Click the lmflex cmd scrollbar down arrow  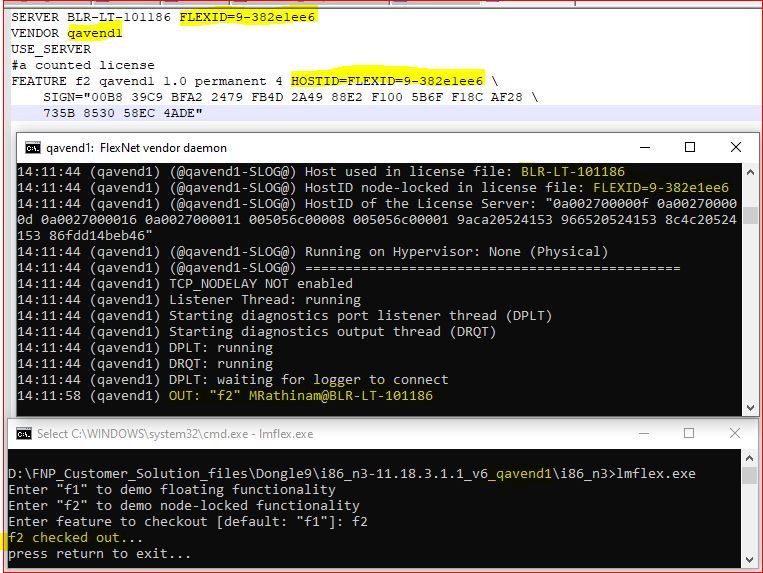[x=749, y=560]
